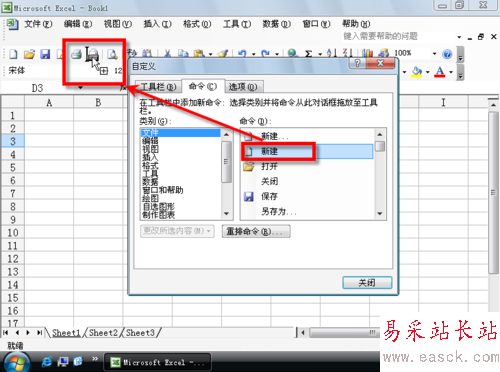Click the AutoSum sigma icon
This screenshot has height=372, width=500.
click(x=309, y=53)
